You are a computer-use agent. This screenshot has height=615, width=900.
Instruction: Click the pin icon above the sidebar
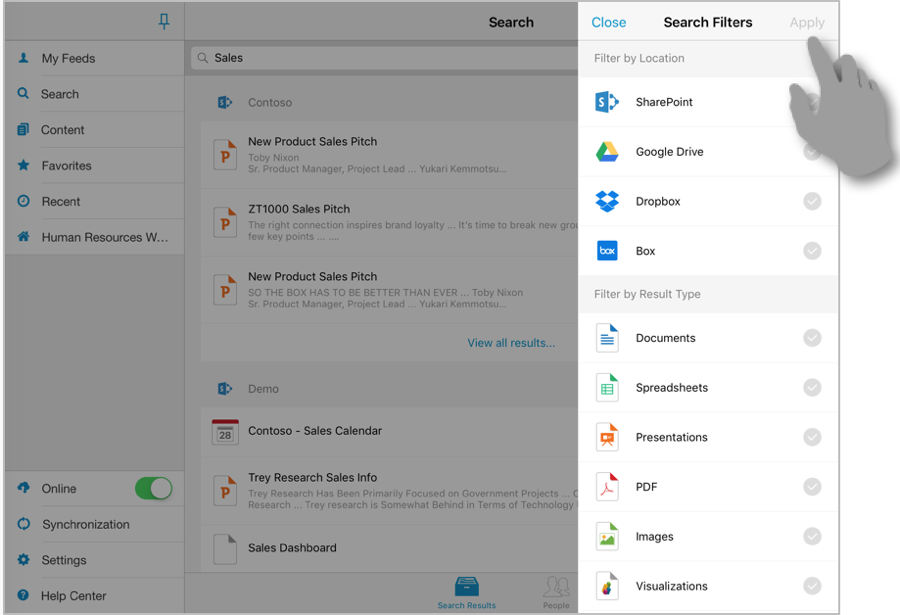163,21
